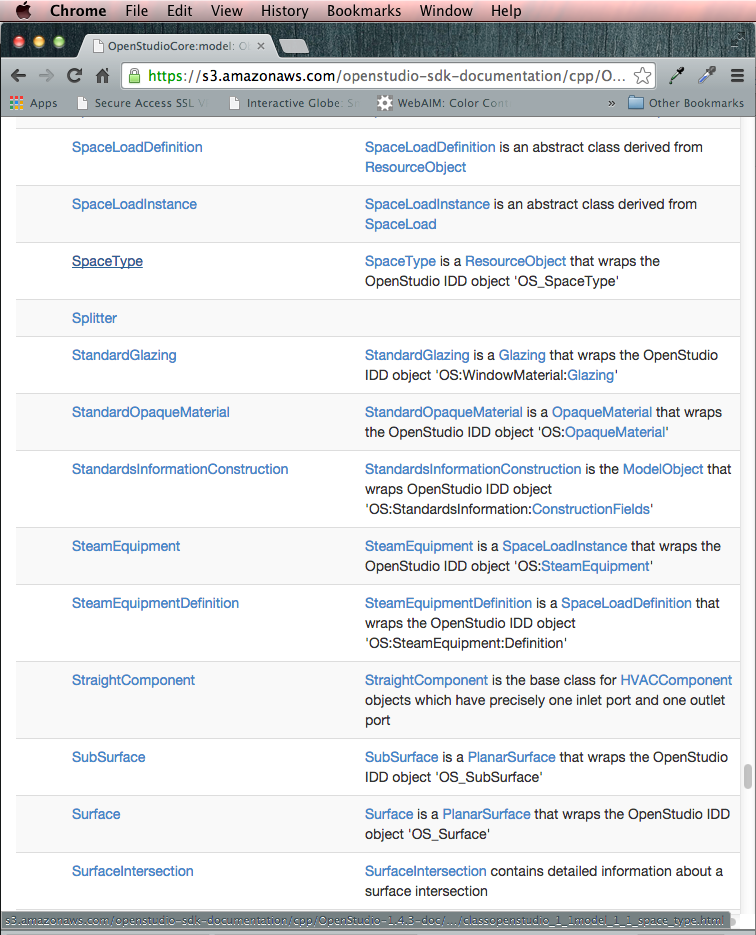Follow the Splitter class link
Viewport: 756px width, 935px height.
pos(94,318)
